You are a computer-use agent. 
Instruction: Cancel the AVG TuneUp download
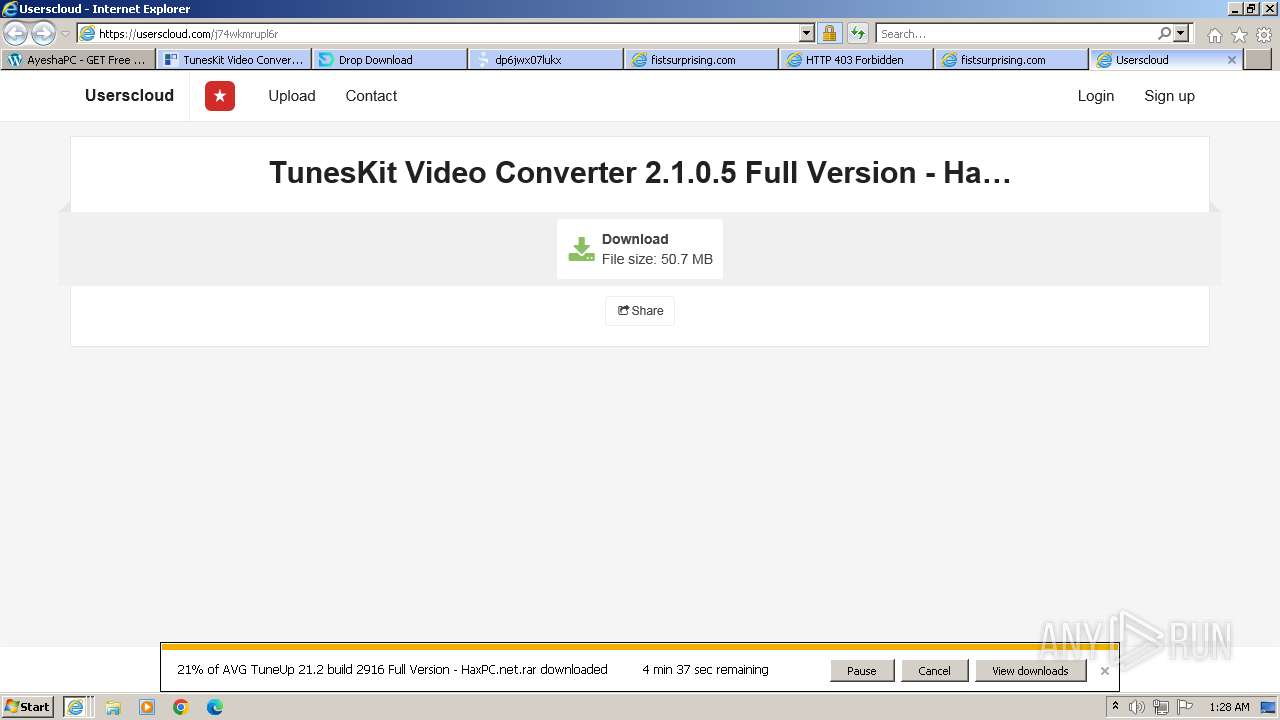(934, 671)
